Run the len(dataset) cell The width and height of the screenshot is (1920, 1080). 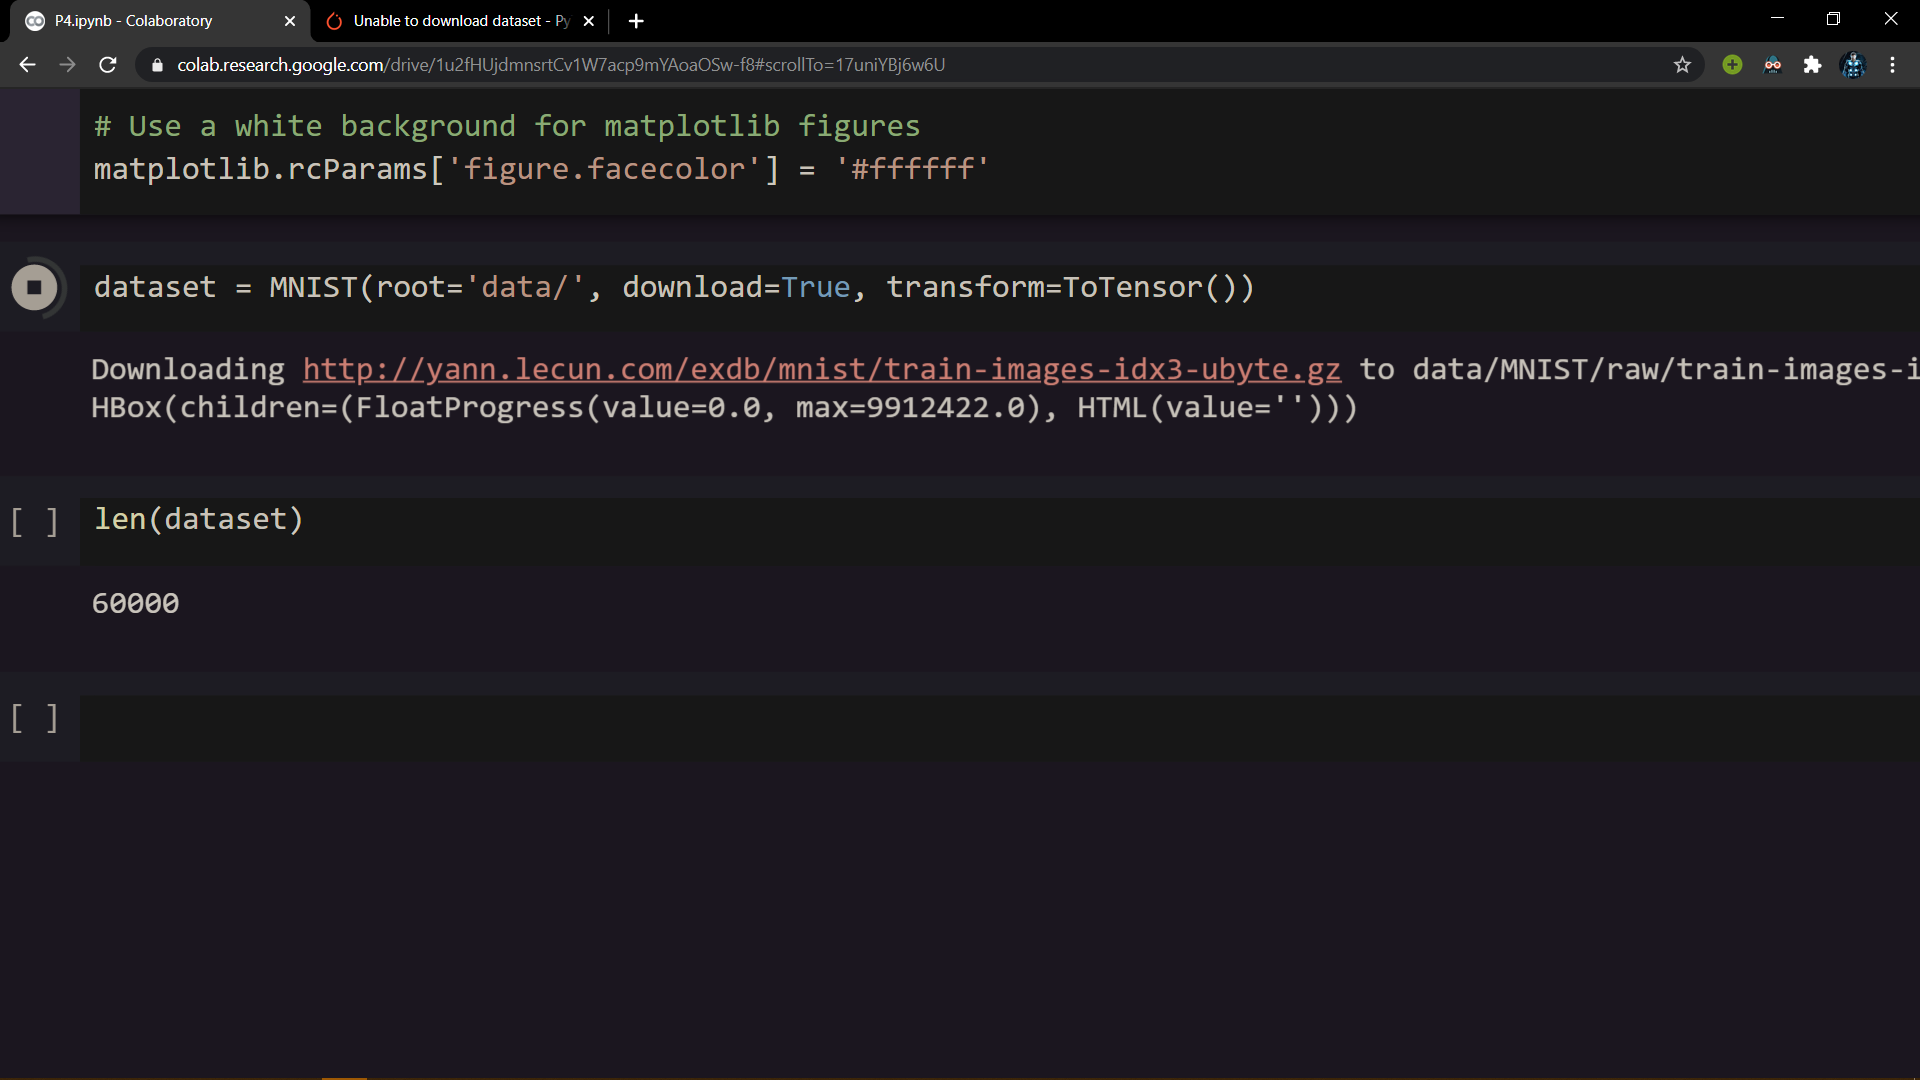tap(34, 521)
